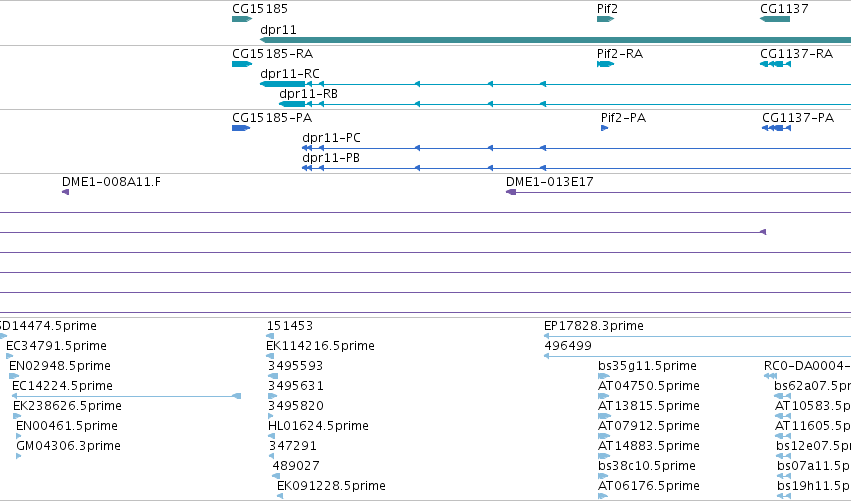
Task: Select the CG15185 gene glyph
Action: click(242, 19)
